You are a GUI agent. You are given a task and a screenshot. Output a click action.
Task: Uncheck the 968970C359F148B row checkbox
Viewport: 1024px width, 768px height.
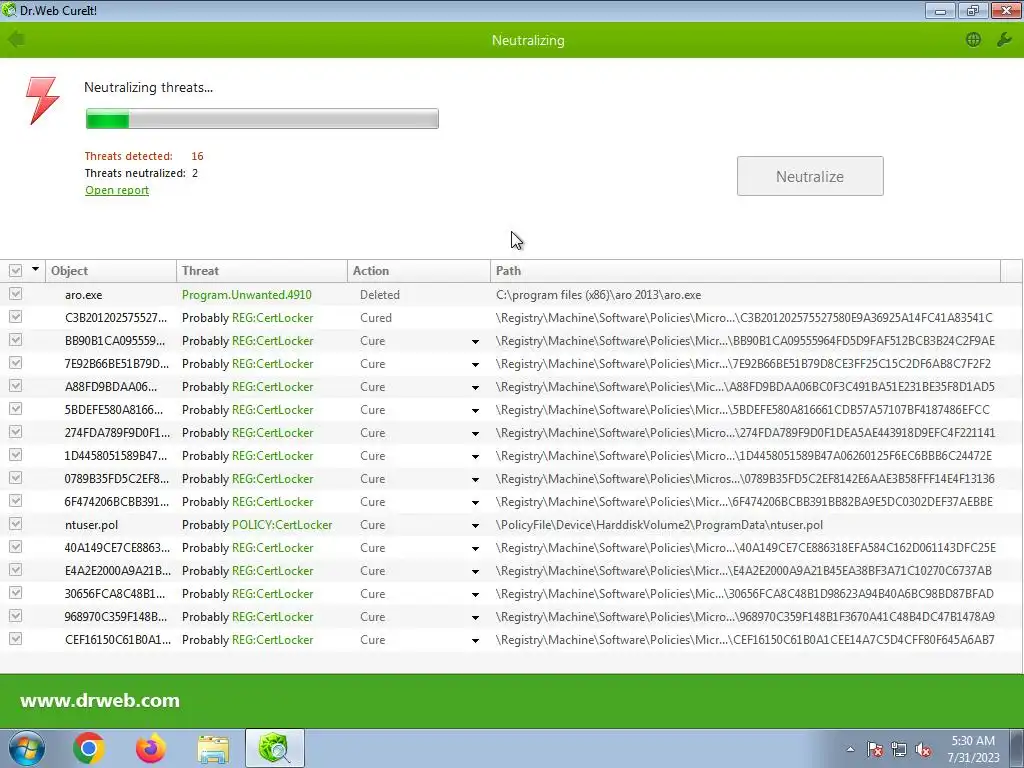tap(16, 616)
